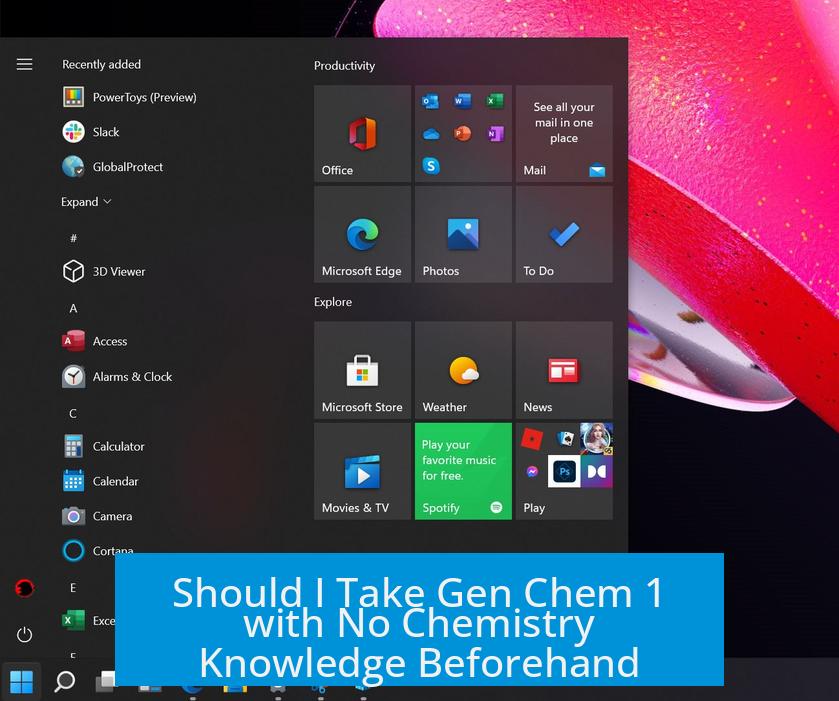Open Messenger in the Play tile
Image resolution: width=839 pixels, height=701 pixels.
pyautogui.click(x=532, y=471)
